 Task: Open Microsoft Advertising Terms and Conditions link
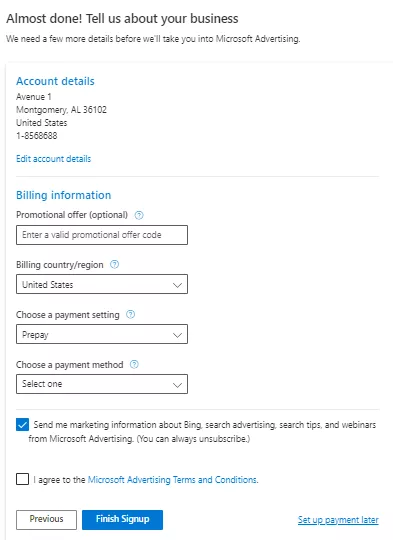click(173, 480)
